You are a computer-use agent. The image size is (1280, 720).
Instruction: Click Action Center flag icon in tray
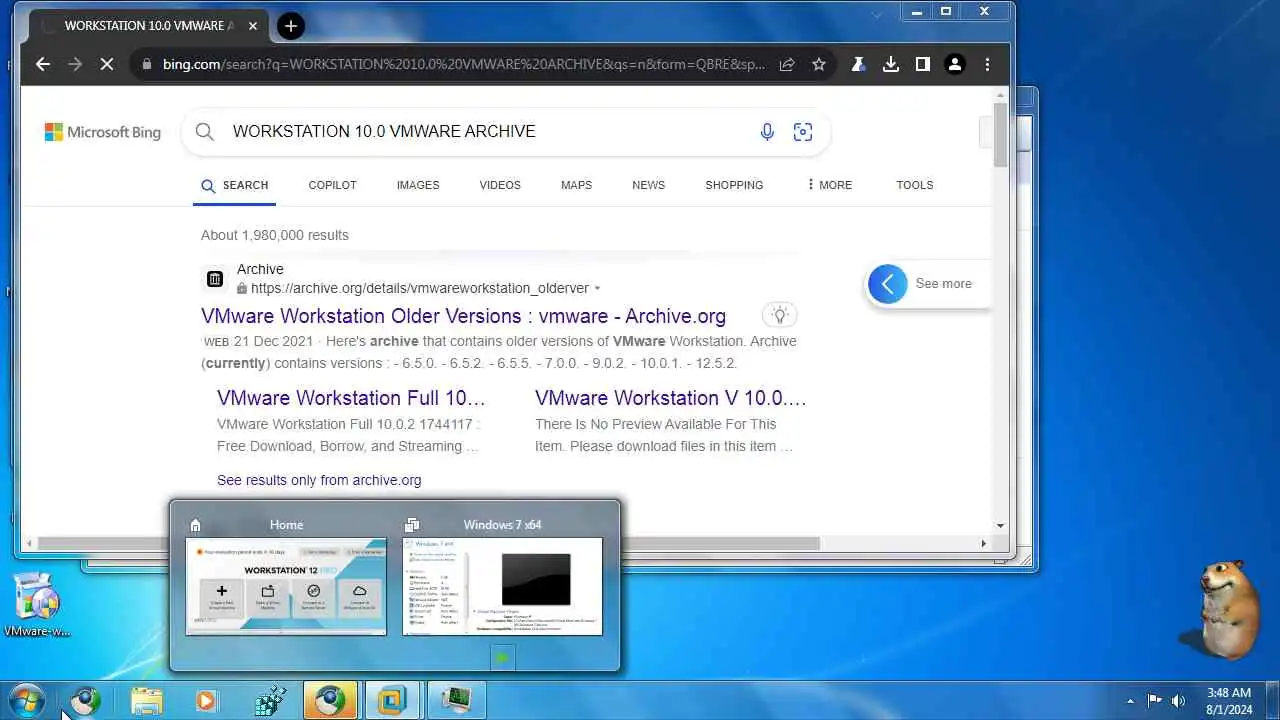click(x=1154, y=700)
